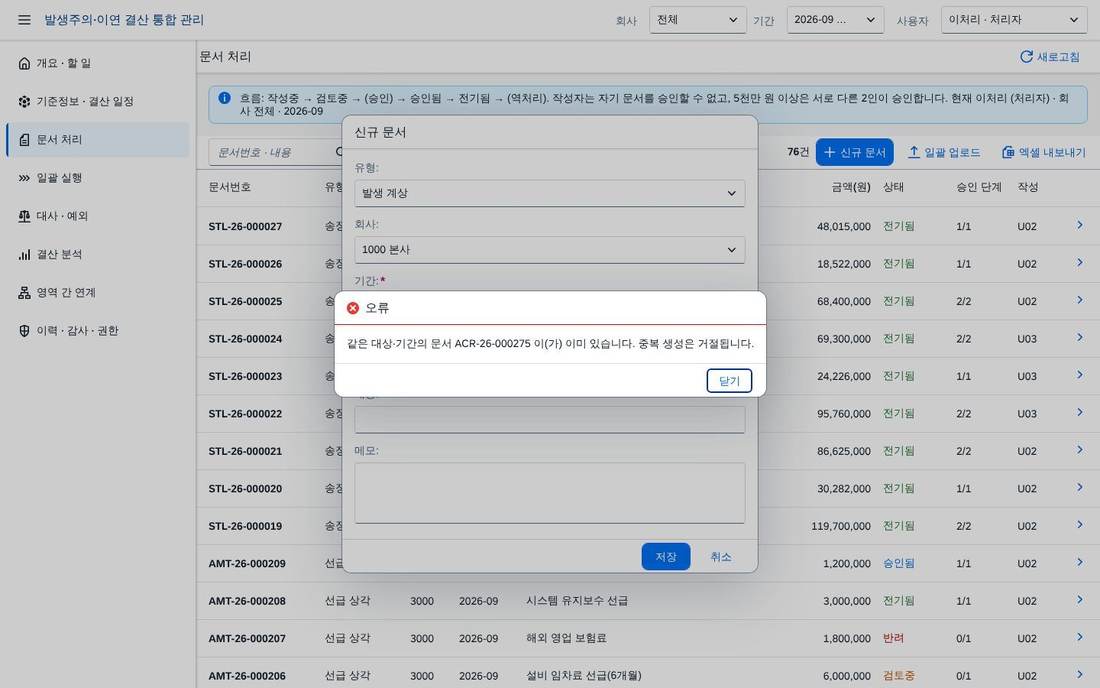Screen dimensions: 1100x688
Task: Click the info icon in flow banner
Action: (224, 98)
